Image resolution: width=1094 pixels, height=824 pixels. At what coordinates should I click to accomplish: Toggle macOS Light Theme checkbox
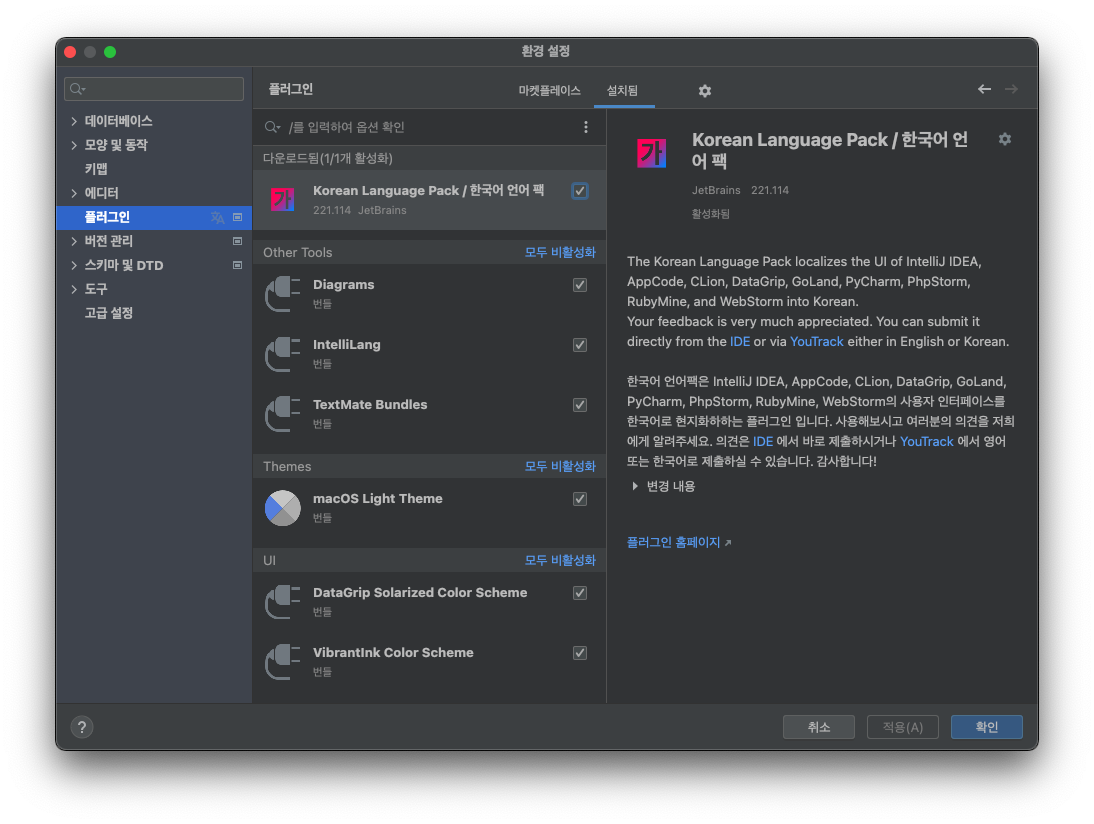[x=580, y=499]
